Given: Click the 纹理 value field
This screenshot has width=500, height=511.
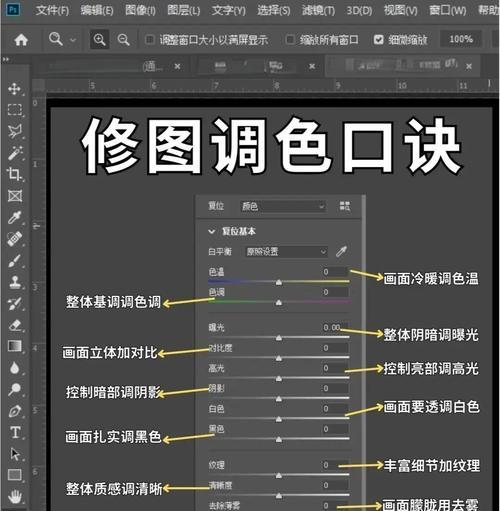Looking at the screenshot, I should coord(335,465).
